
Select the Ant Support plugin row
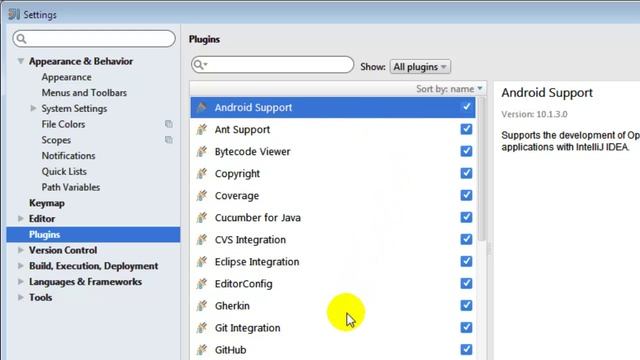coord(333,129)
